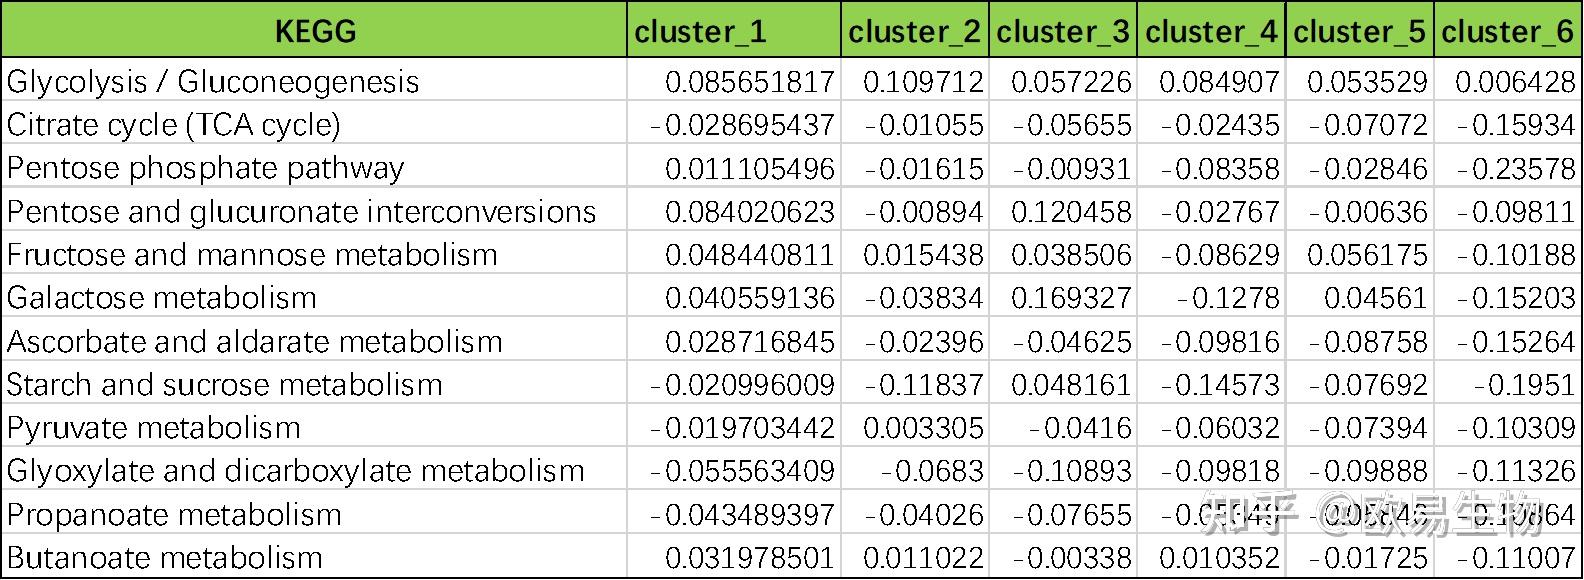Select the cluster_1 column header
The image size is (1584, 580).
700,32
